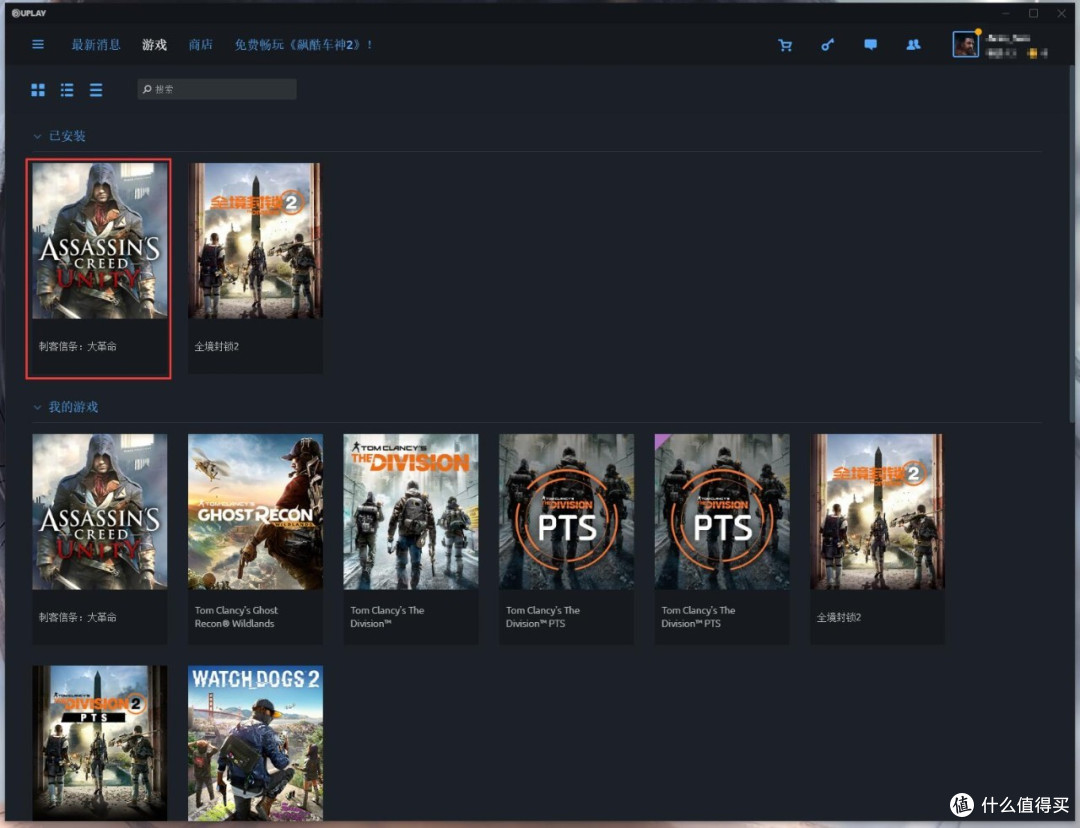Open the 最新消息 news tab
The width and height of the screenshot is (1080, 828).
[x=96, y=45]
